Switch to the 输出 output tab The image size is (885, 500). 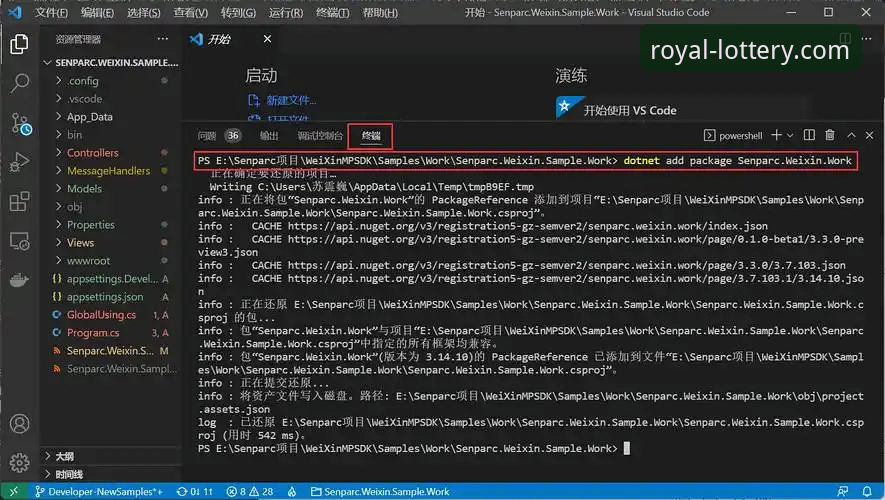[x=269, y=135]
